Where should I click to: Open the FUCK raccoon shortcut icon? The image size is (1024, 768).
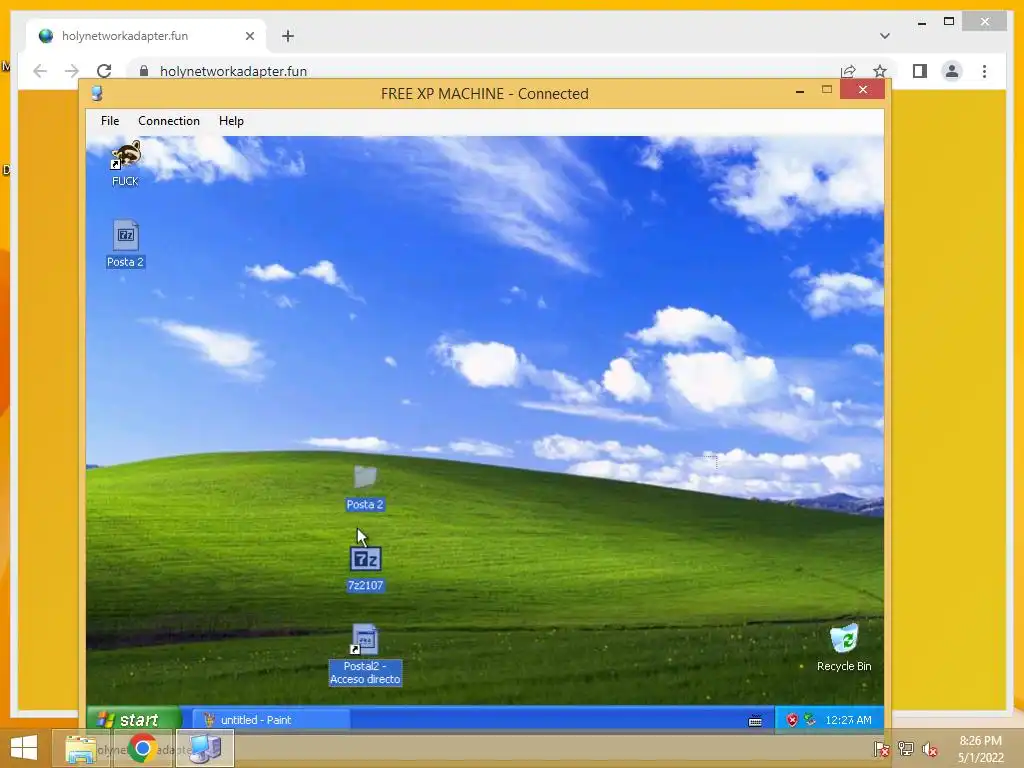pyautogui.click(x=125, y=156)
